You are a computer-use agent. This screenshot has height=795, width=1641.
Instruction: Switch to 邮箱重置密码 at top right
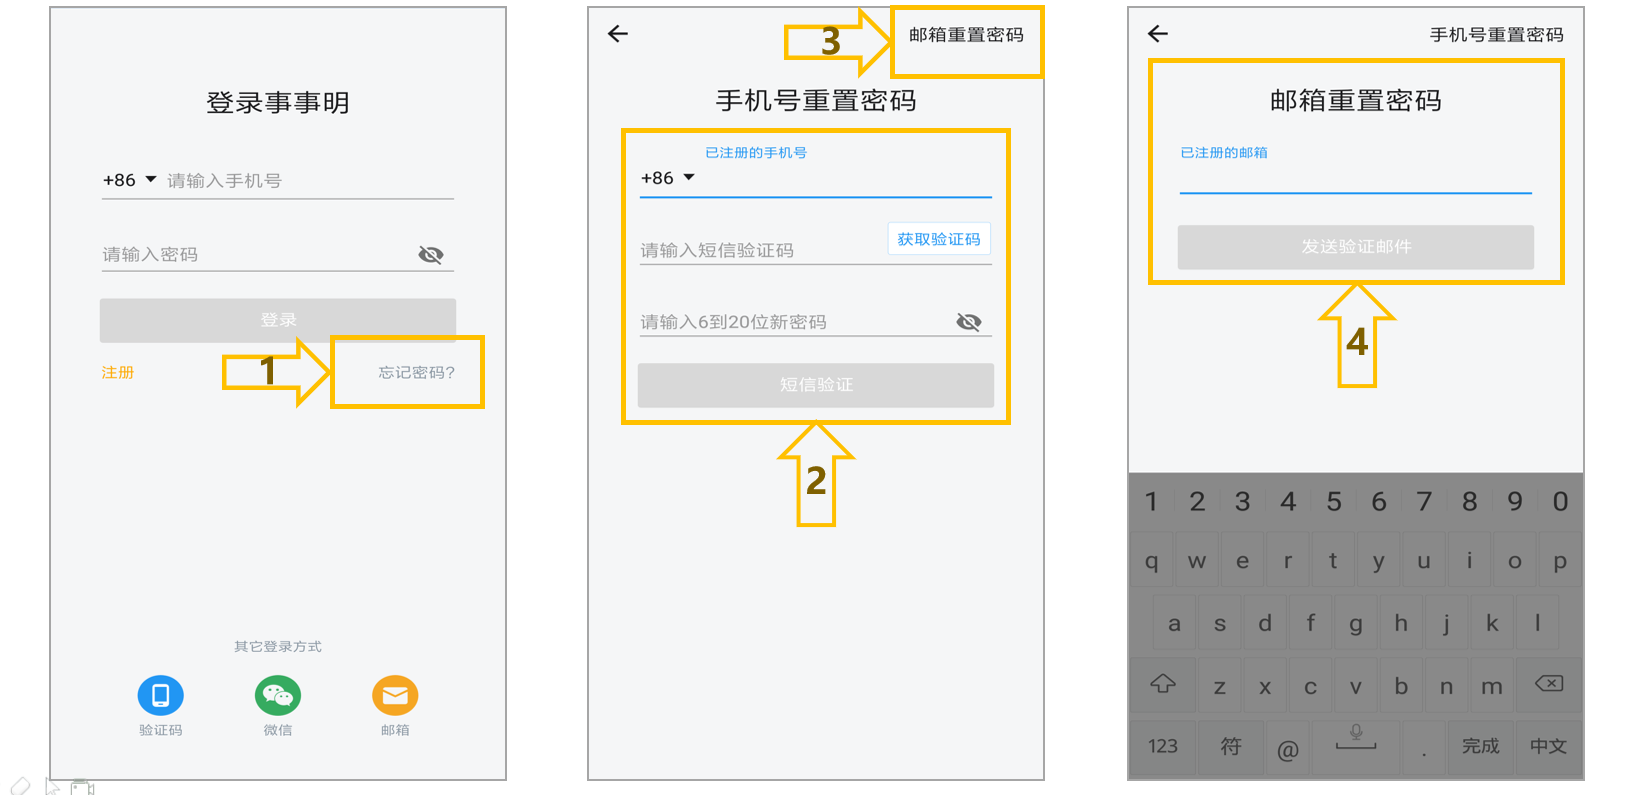point(966,35)
